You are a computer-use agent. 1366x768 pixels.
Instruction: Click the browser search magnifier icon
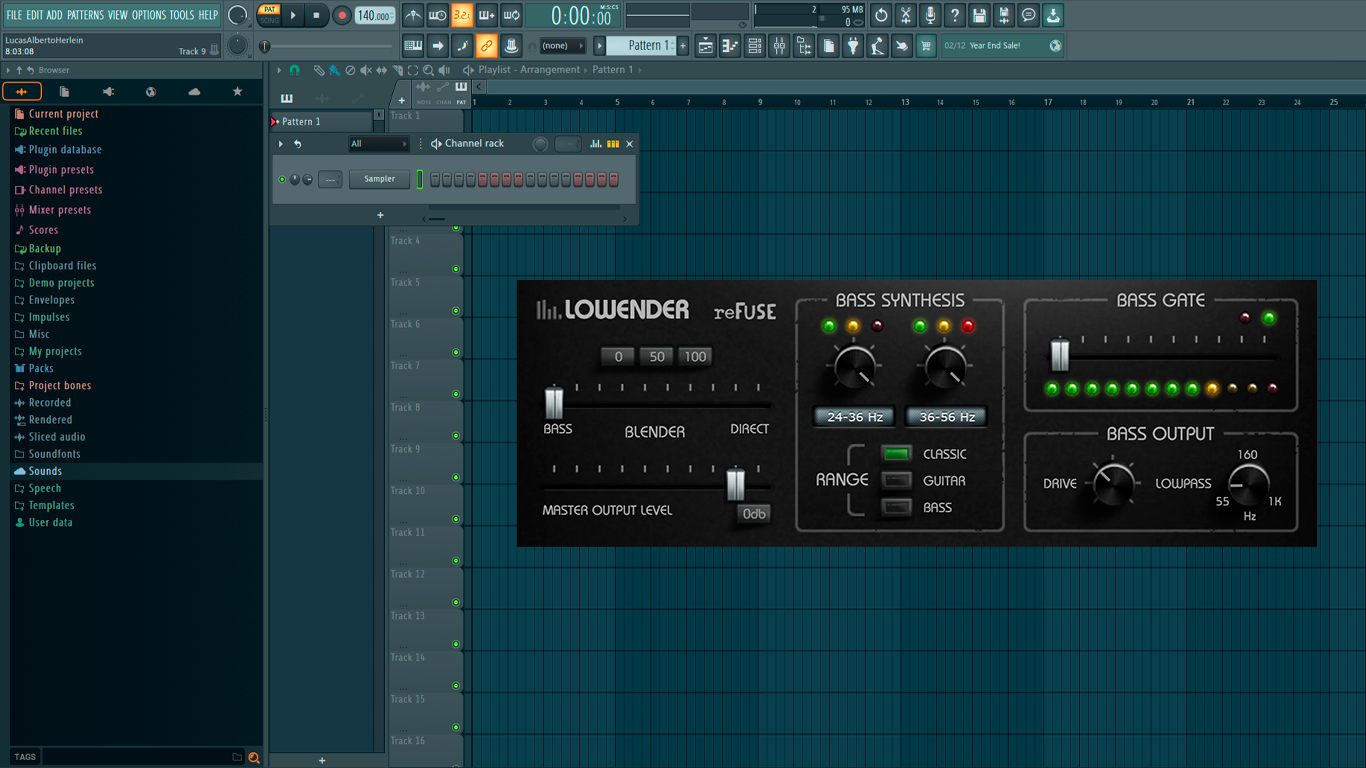(x=254, y=757)
